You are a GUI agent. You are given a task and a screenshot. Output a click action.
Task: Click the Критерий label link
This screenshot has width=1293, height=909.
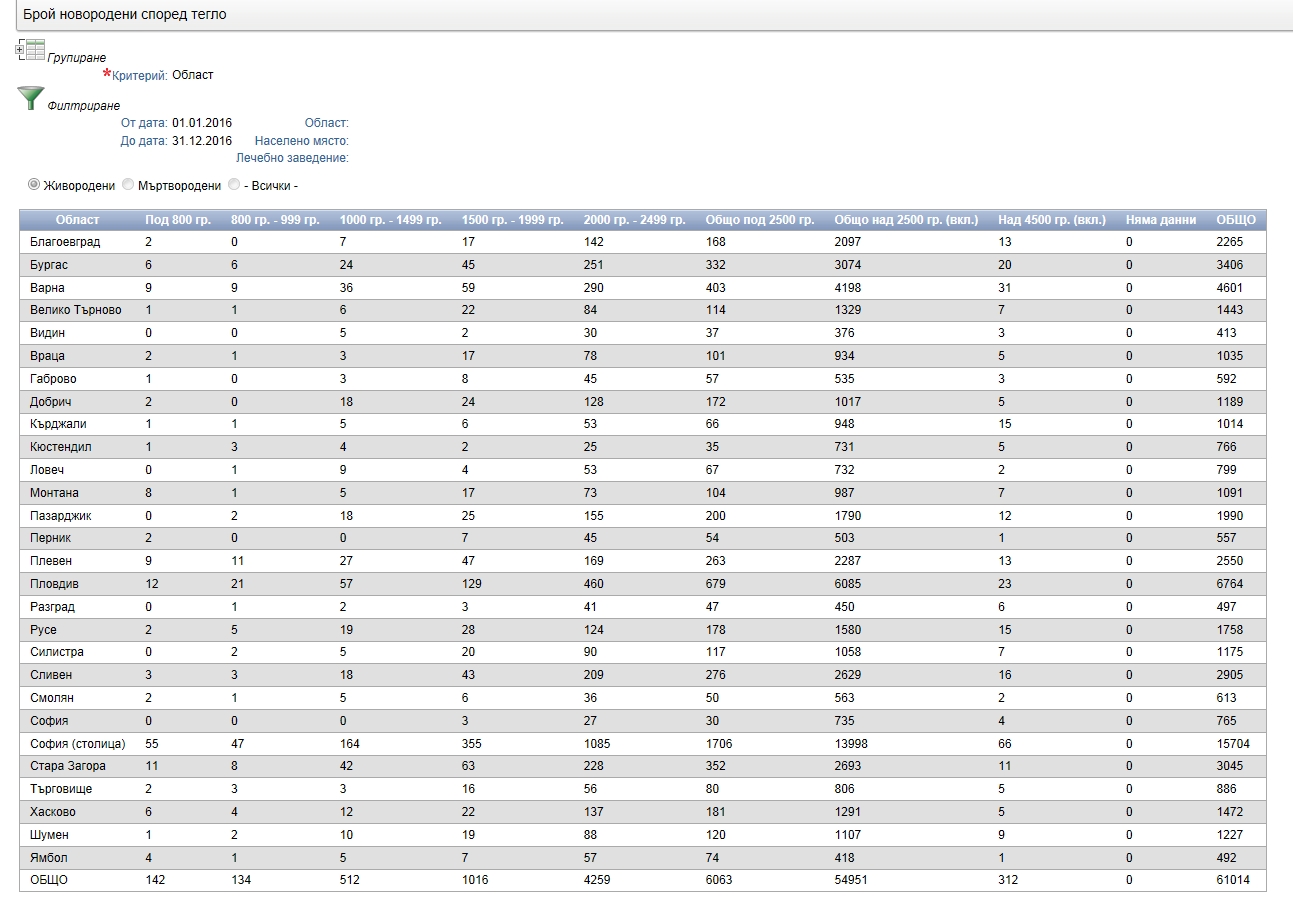pos(139,76)
